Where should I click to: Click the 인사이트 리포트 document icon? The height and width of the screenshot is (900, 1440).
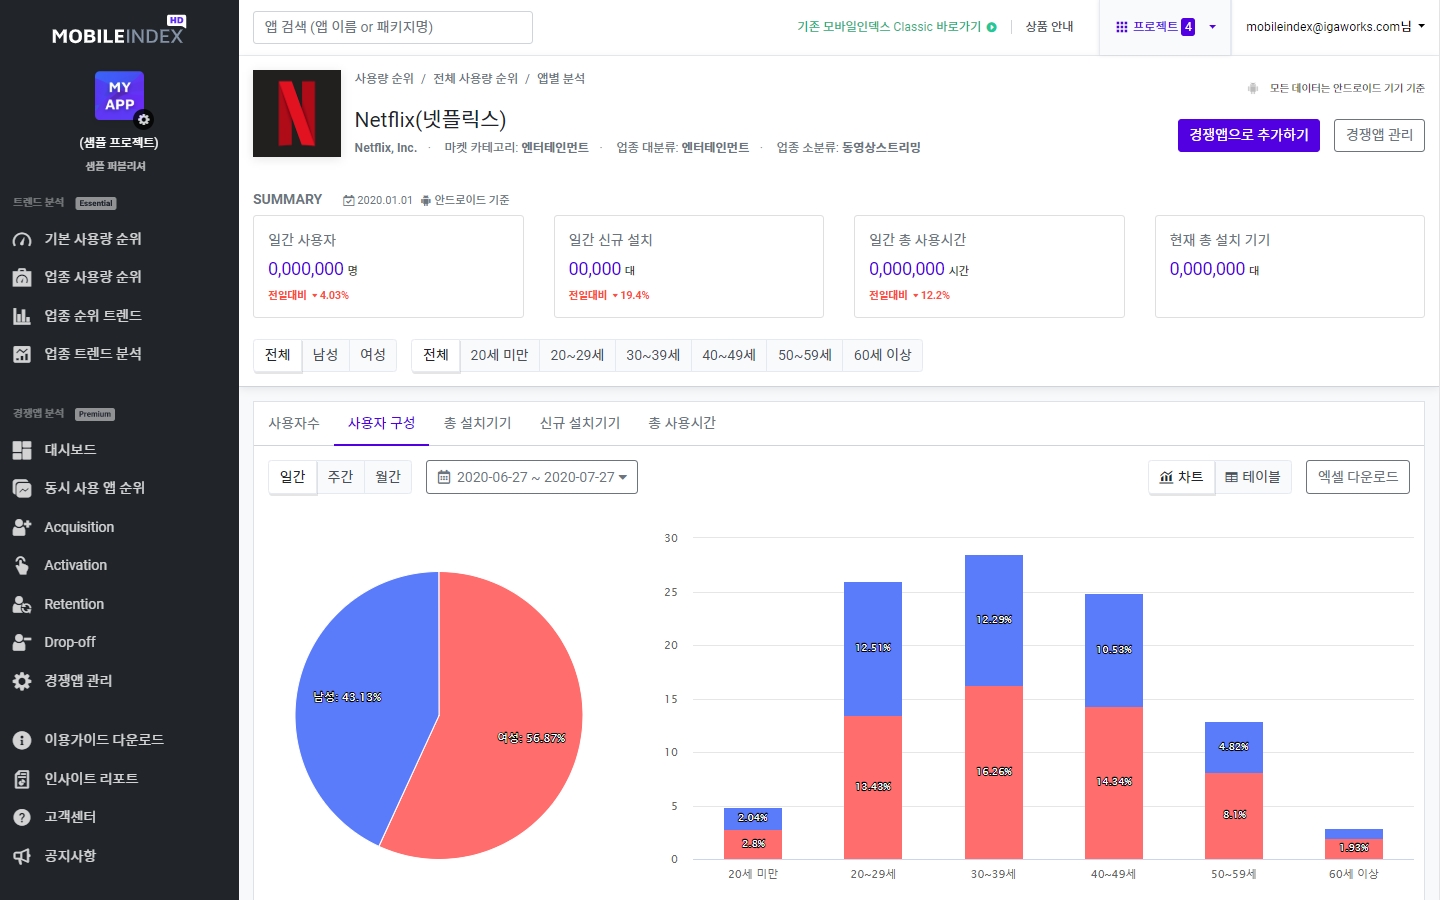point(22,779)
